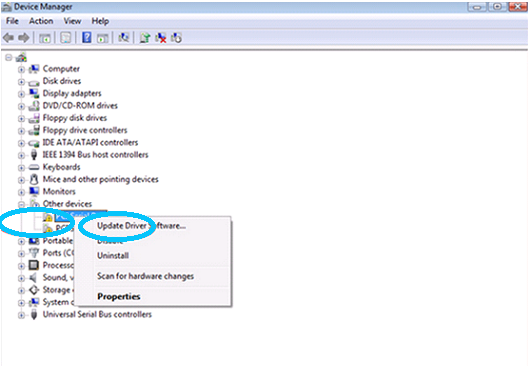Expand the Keyboards category
Image resolution: width=528 pixels, height=366 pixels.
(21, 168)
